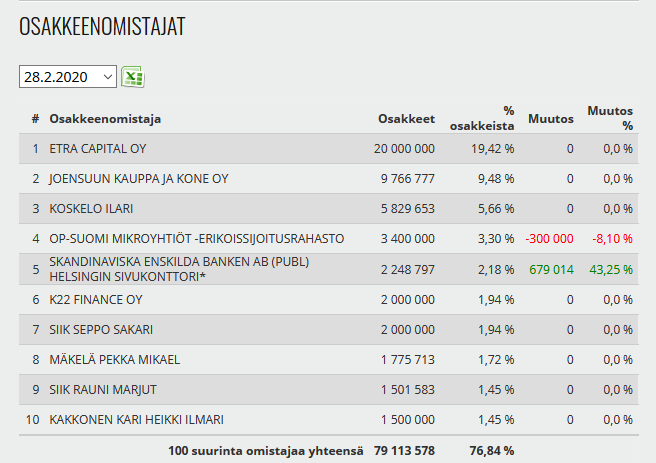Click the red -300 000 change value
Screen dimensions: 656x463
pos(549,239)
